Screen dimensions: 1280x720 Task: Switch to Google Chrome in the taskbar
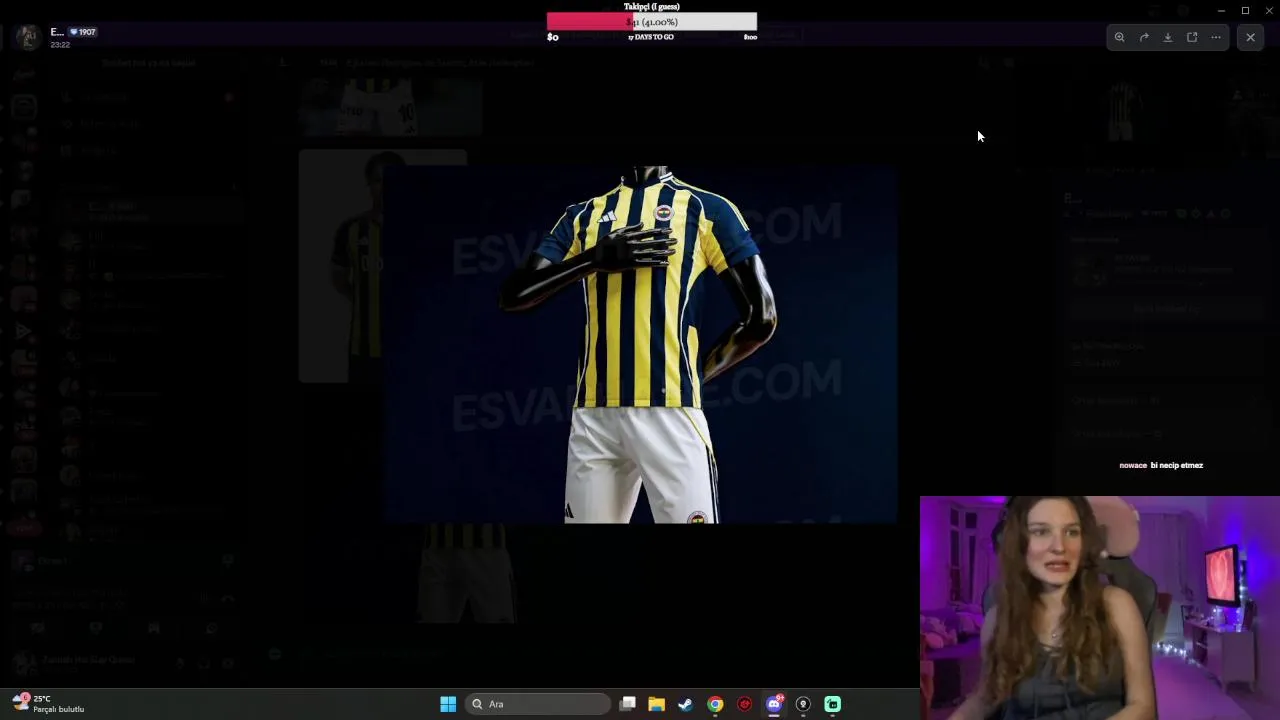pos(715,704)
